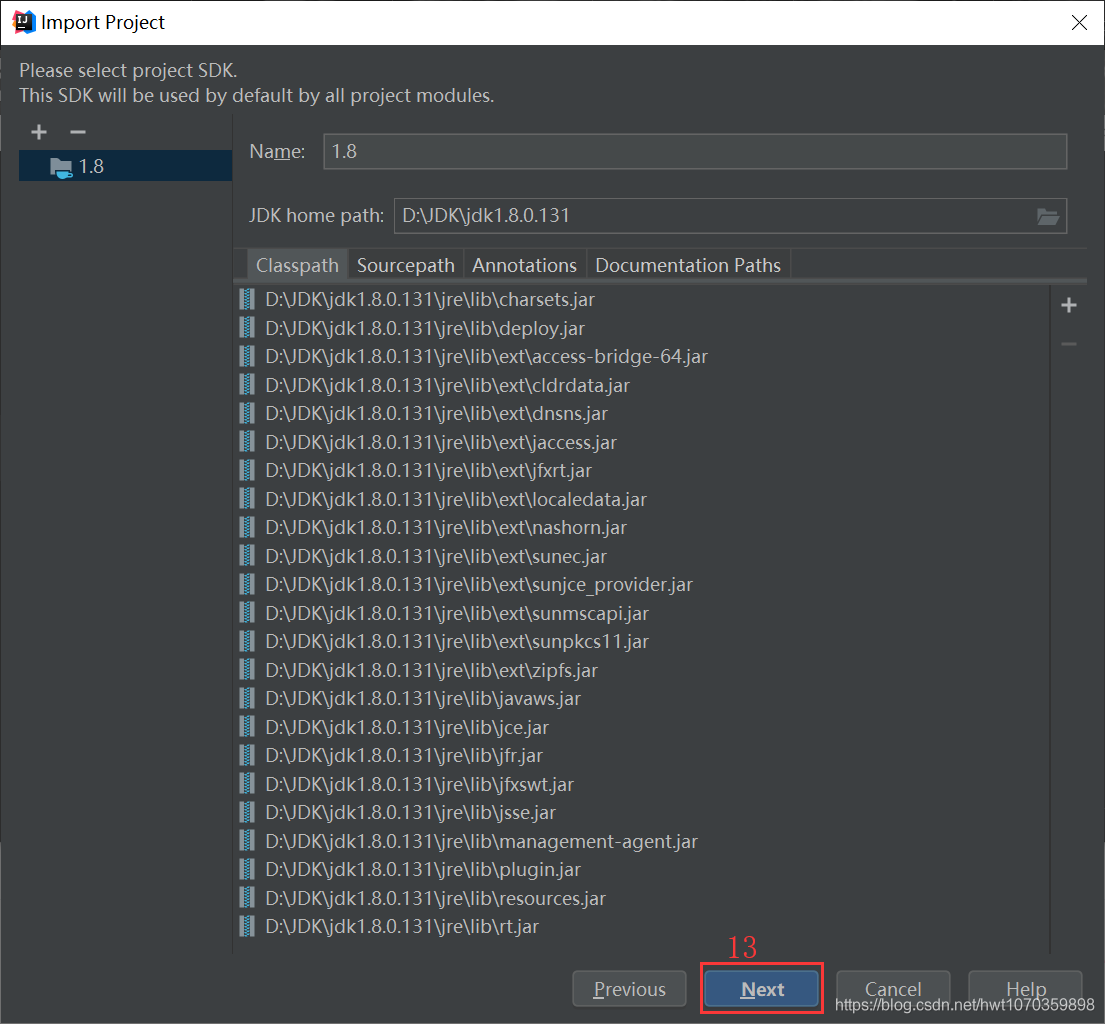Click the jar icon beside jfxrt.jar
This screenshot has width=1105, height=1024.
[x=247, y=471]
